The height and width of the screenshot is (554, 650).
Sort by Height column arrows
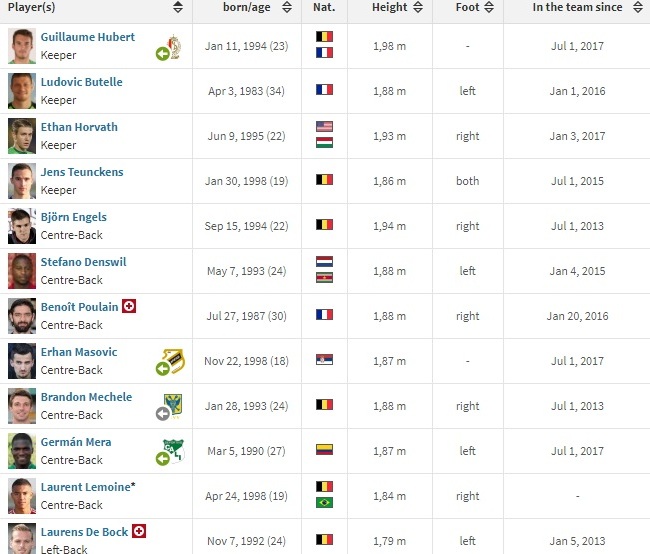[x=417, y=8]
